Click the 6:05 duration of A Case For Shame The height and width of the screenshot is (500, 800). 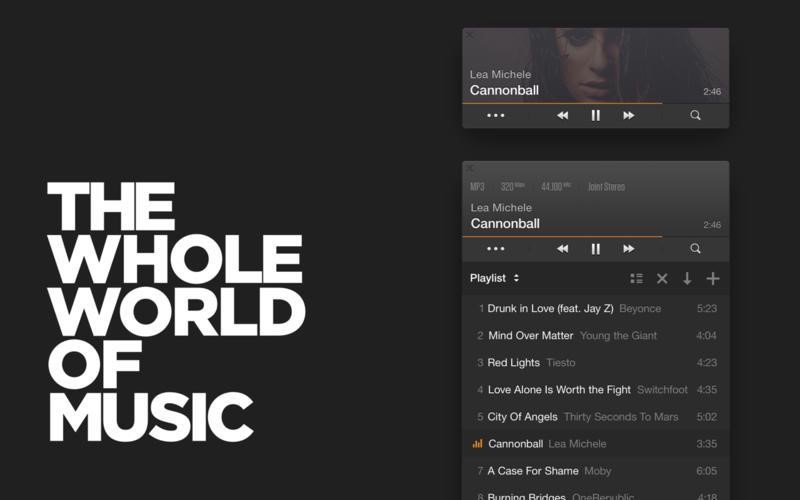(707, 470)
